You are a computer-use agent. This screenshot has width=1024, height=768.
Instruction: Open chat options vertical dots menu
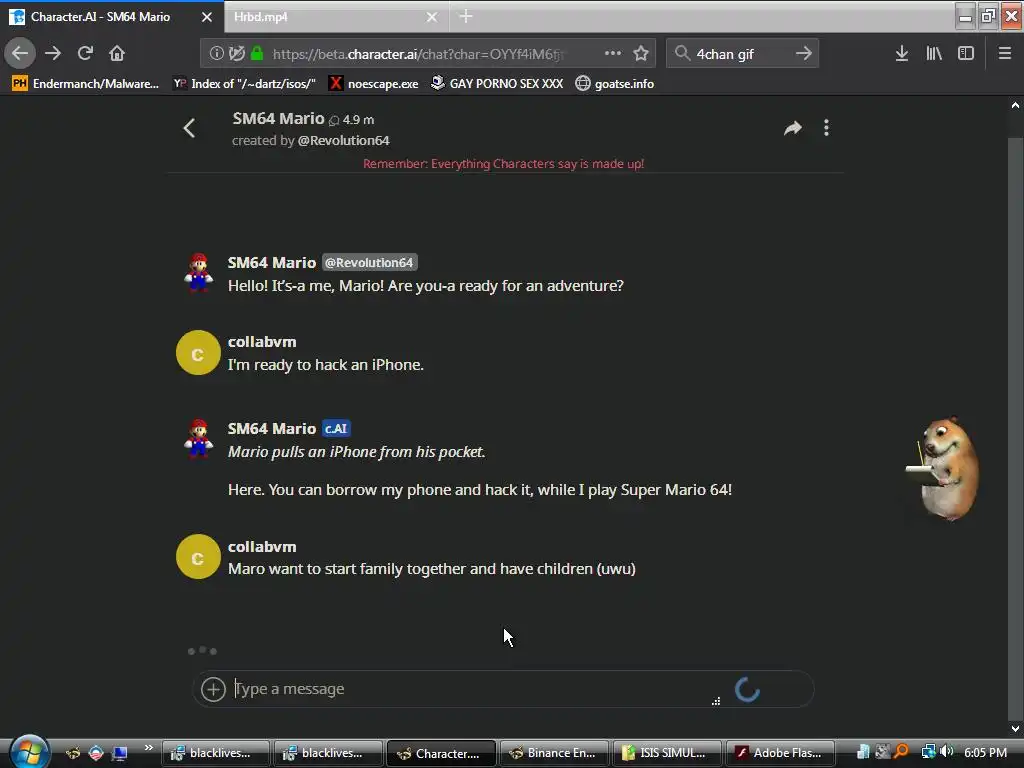click(x=826, y=128)
